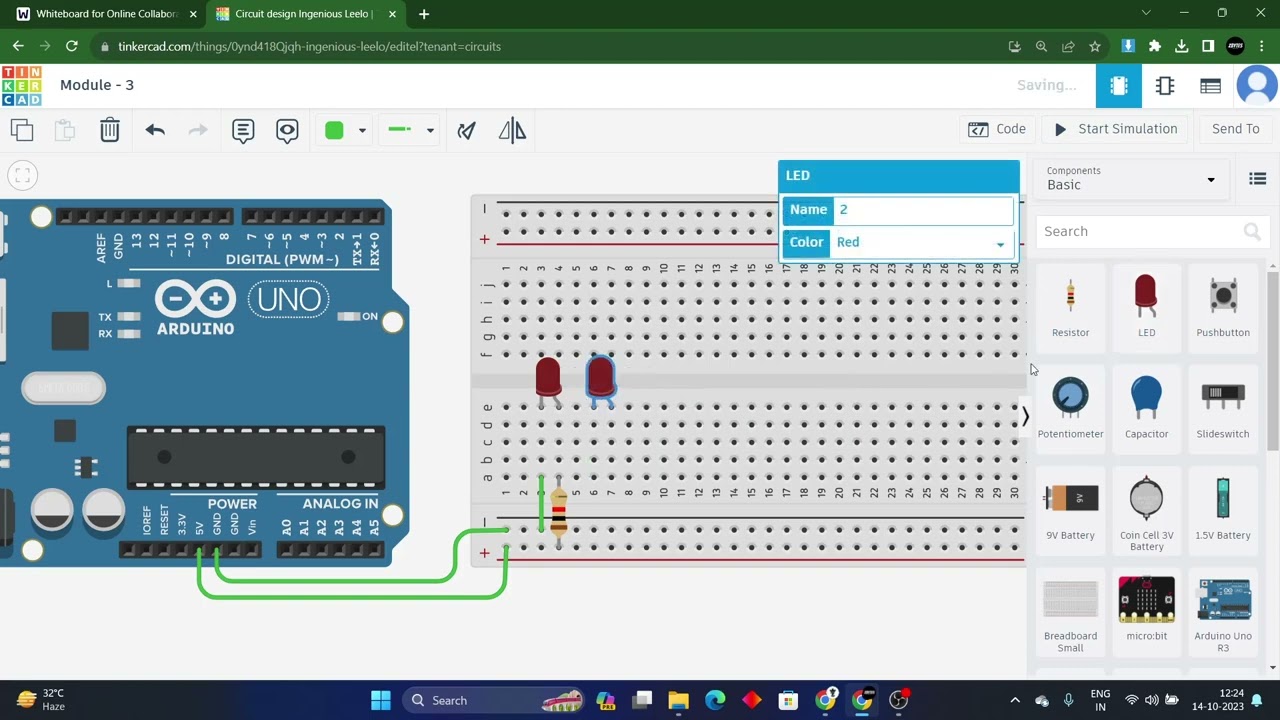Image resolution: width=1280 pixels, height=720 pixels.
Task: Zoom to fit the design
Action: click(22, 176)
